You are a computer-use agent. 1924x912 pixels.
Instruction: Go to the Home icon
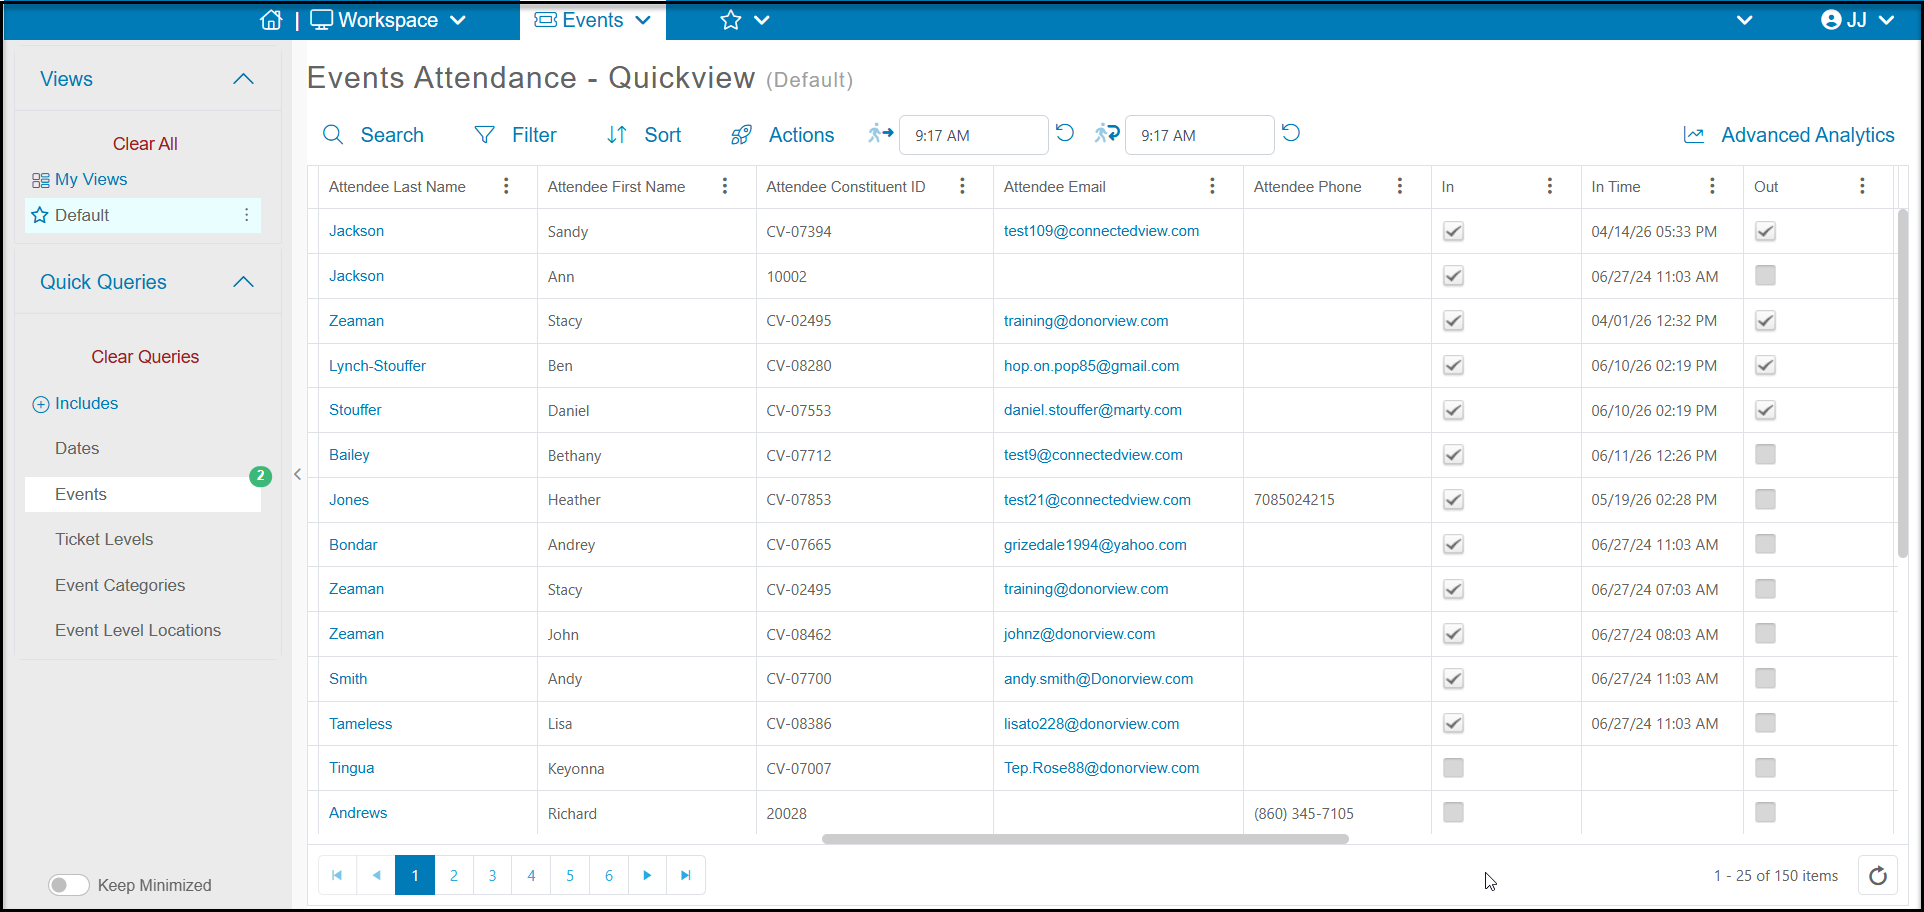271,20
